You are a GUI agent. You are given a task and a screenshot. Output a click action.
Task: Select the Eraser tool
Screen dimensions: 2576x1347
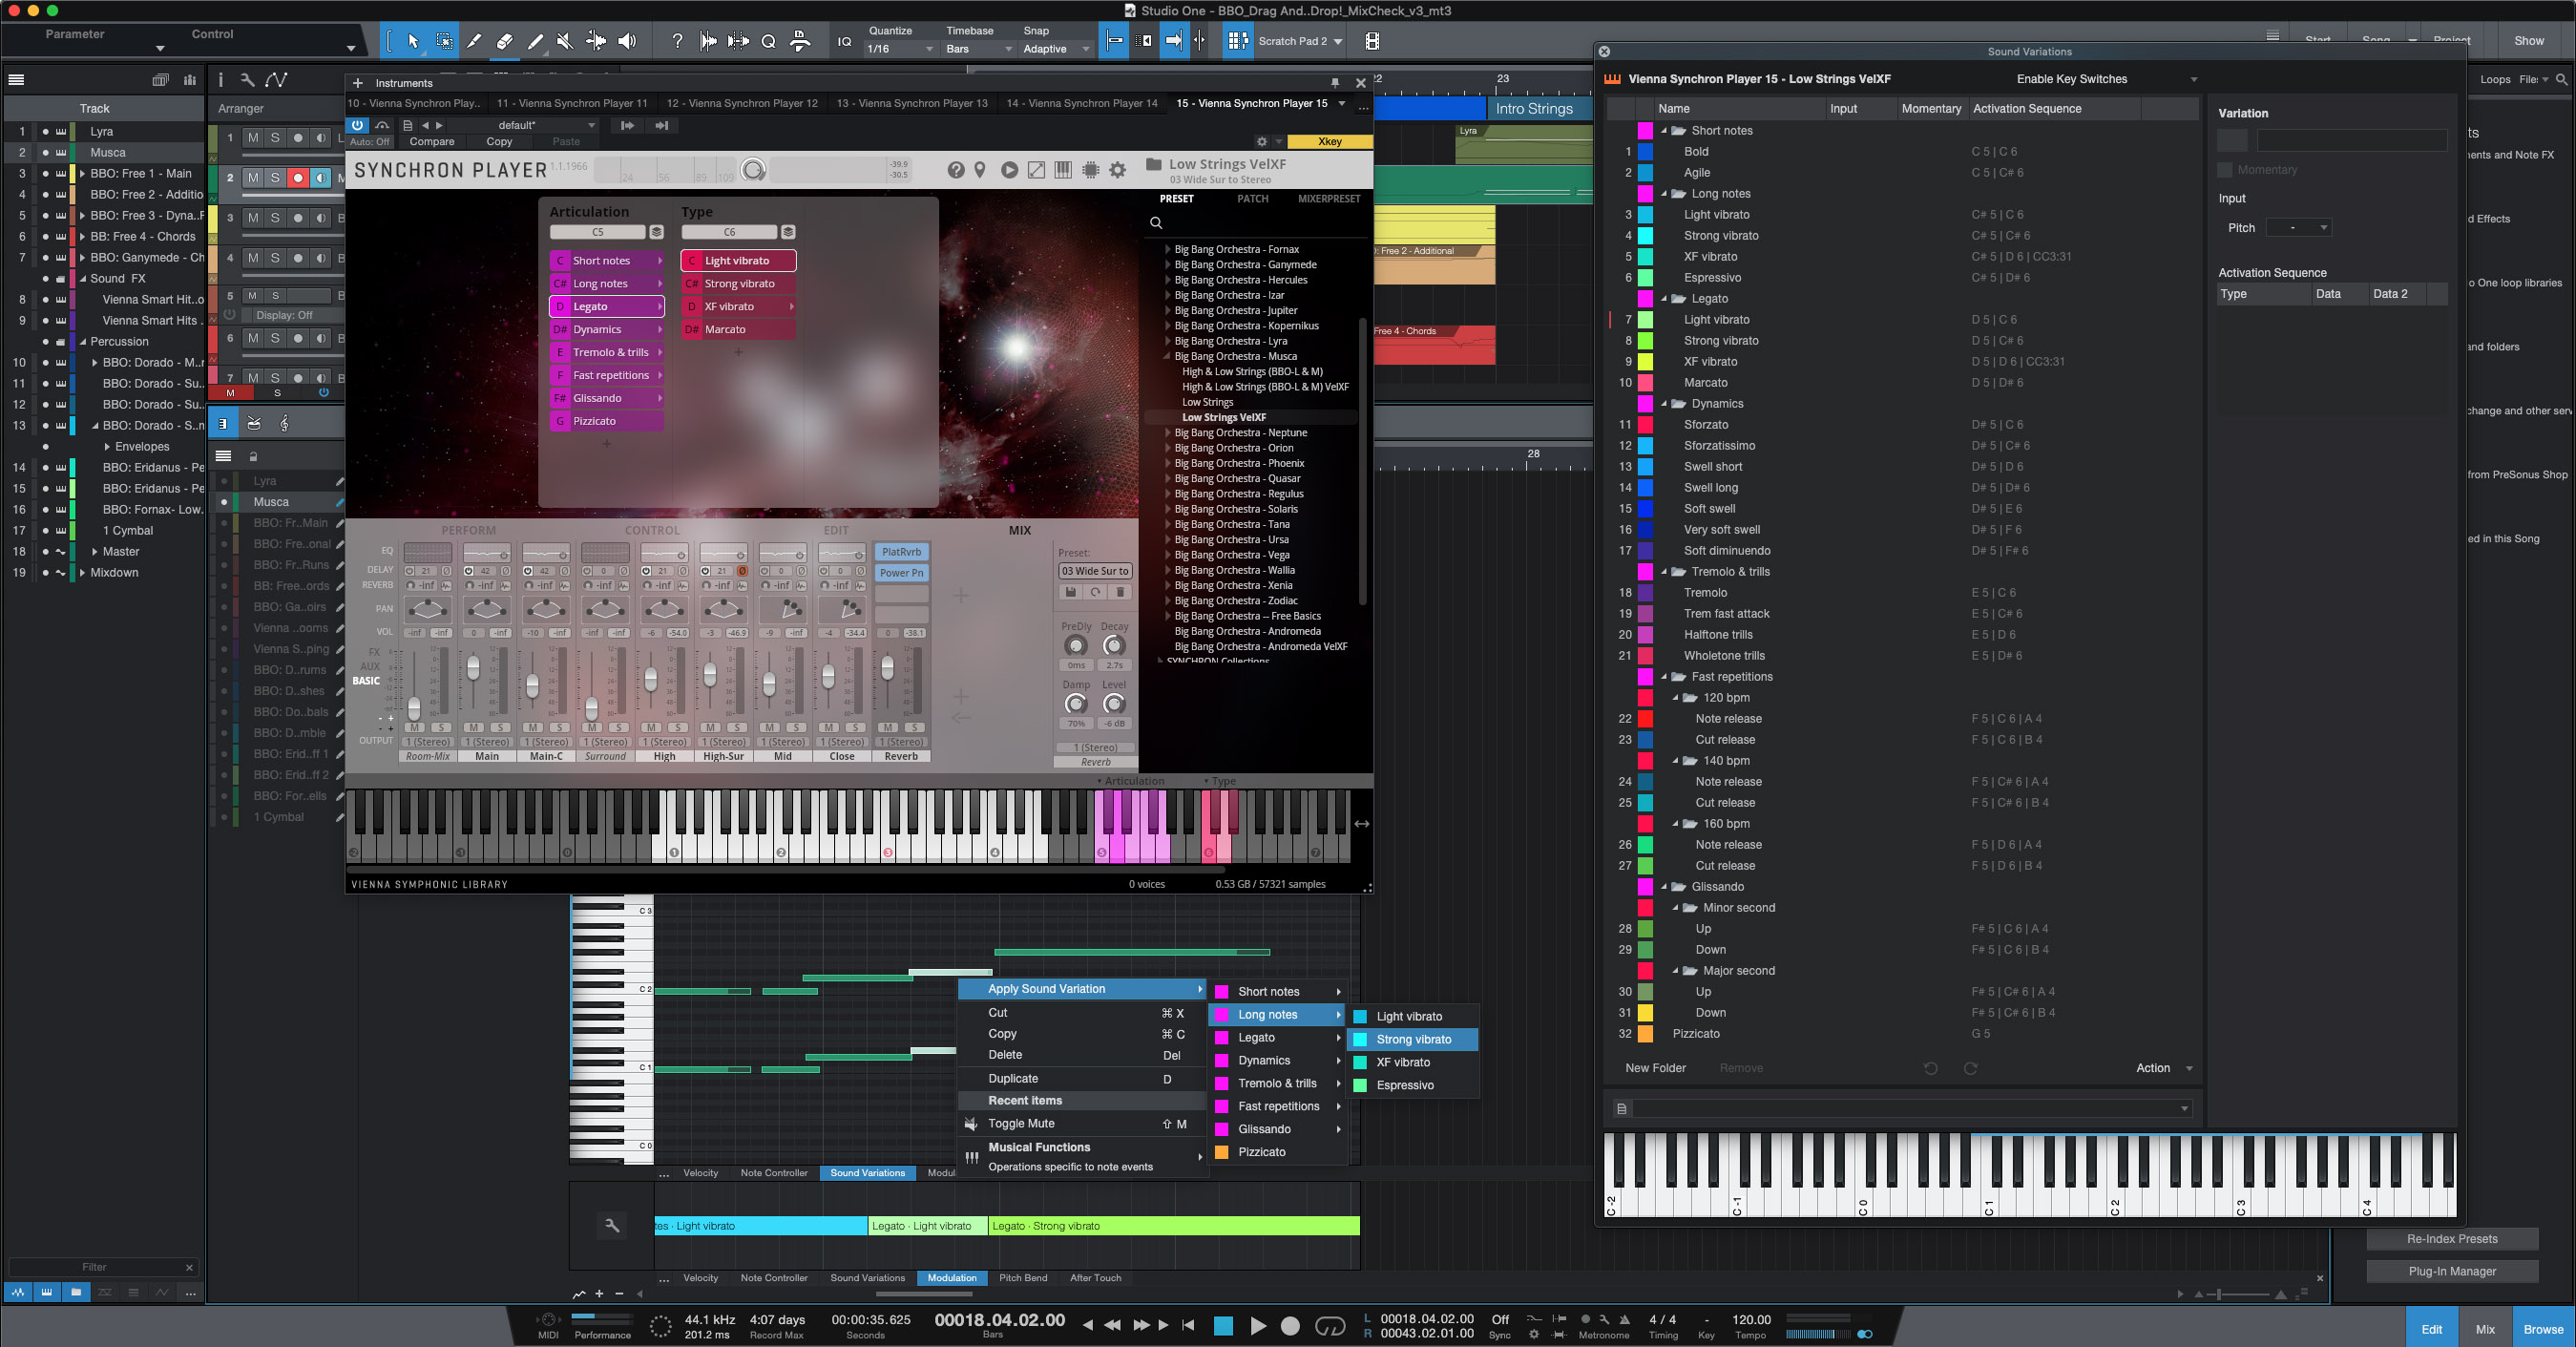pos(505,41)
